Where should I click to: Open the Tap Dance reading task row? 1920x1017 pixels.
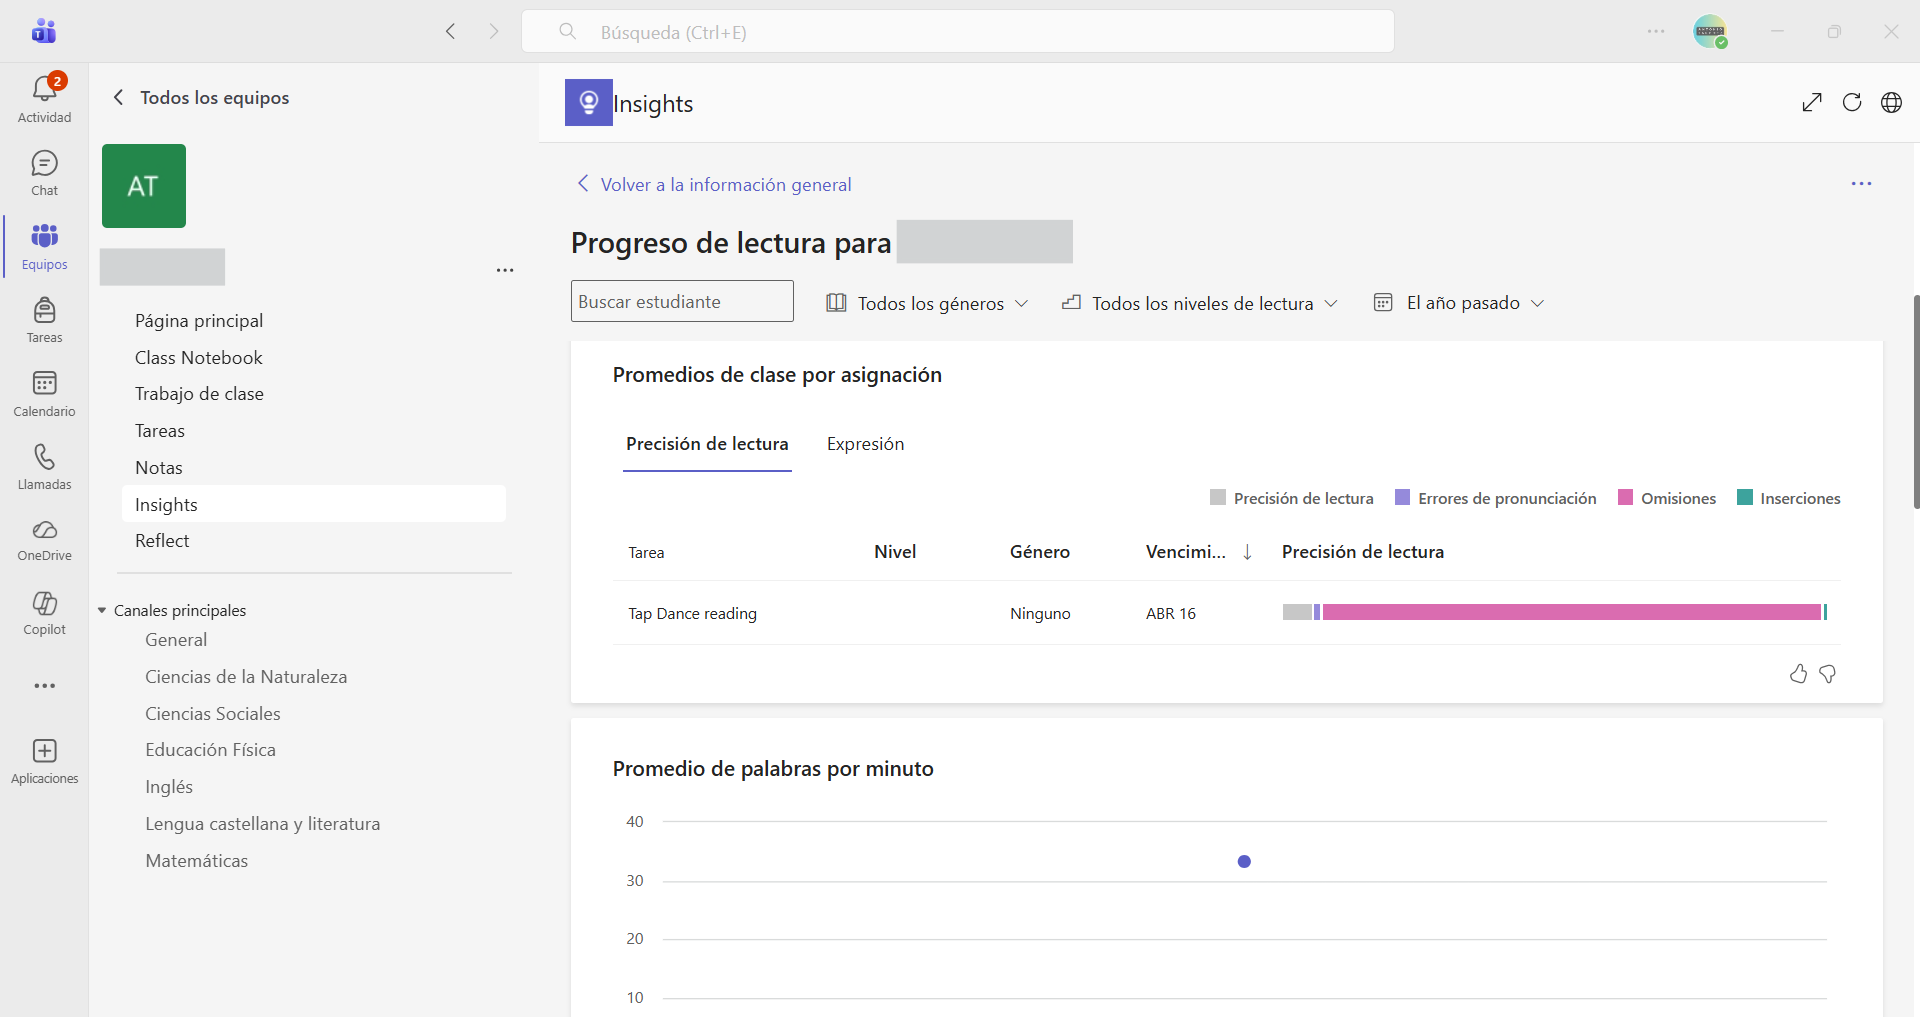click(1226, 613)
